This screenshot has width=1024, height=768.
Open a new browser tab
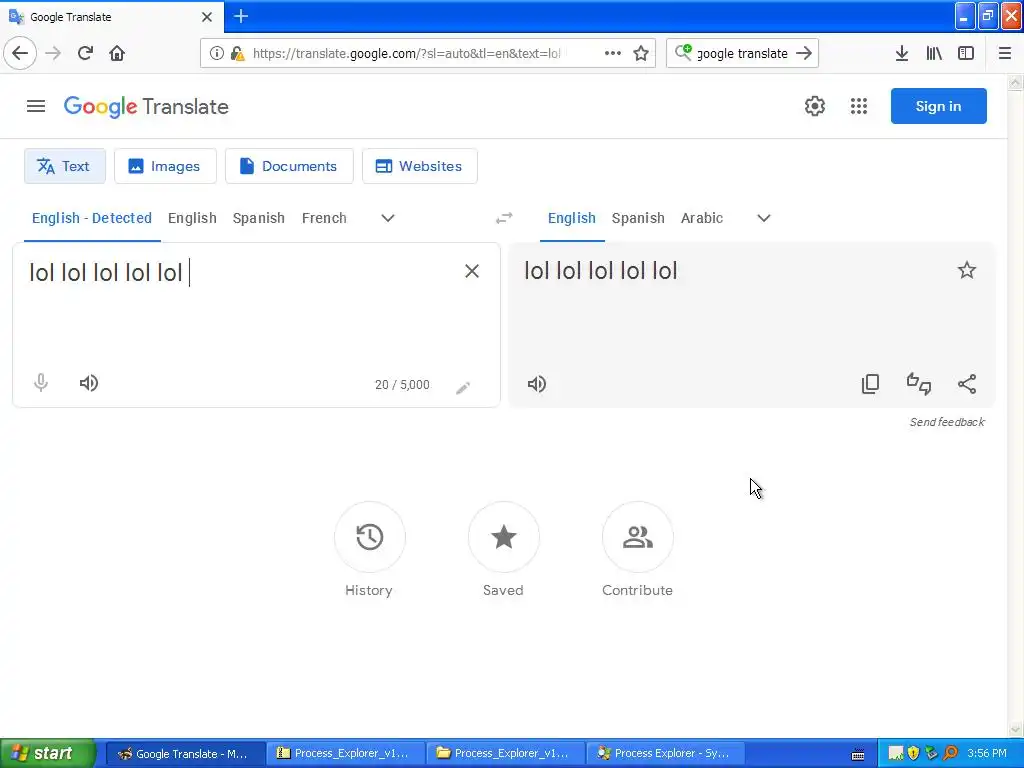(241, 16)
